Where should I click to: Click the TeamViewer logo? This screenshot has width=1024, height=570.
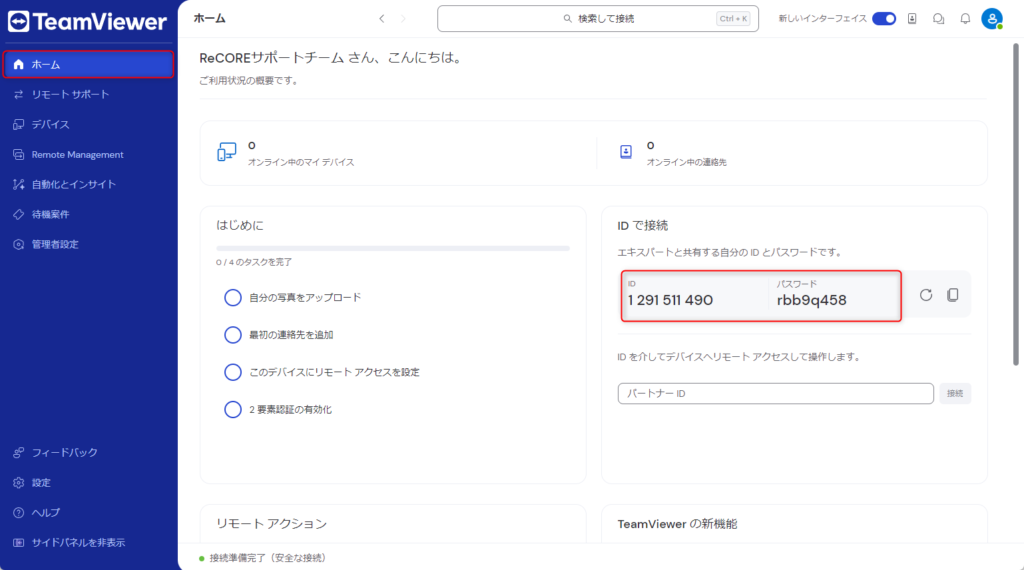pyautogui.click(x=88, y=22)
